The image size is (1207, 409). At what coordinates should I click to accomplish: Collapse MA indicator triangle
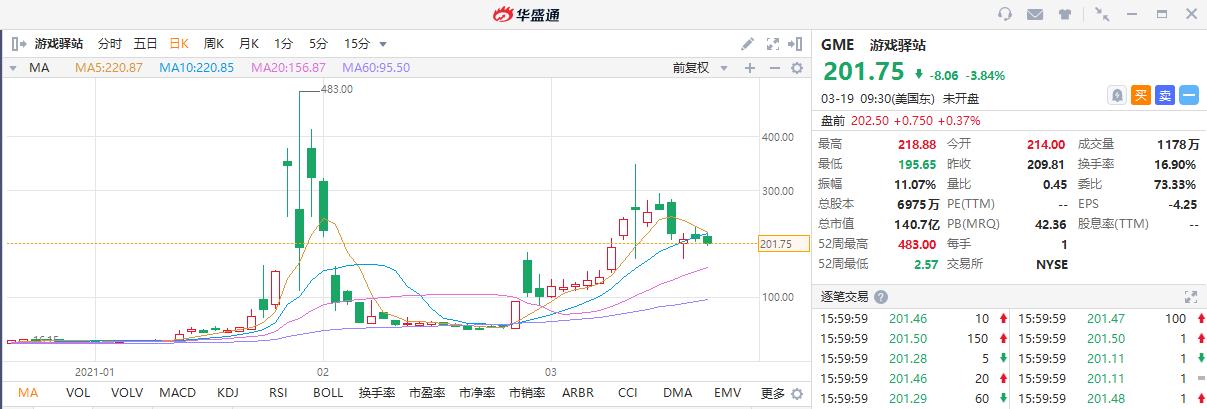(x=14, y=68)
